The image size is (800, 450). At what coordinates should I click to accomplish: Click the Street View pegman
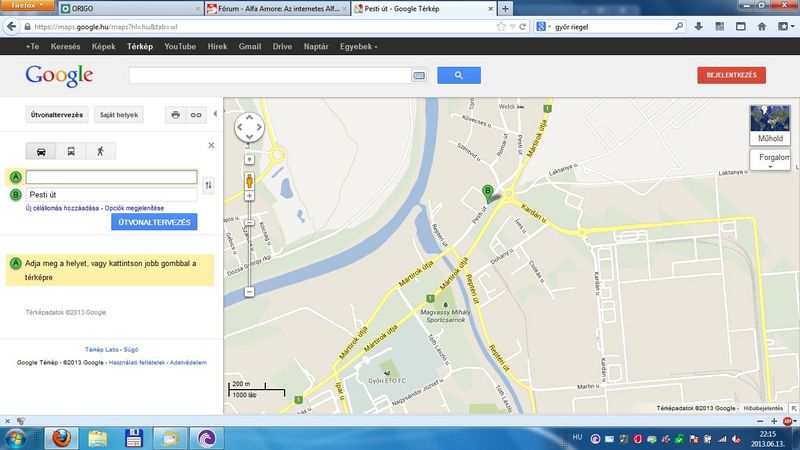(249, 181)
